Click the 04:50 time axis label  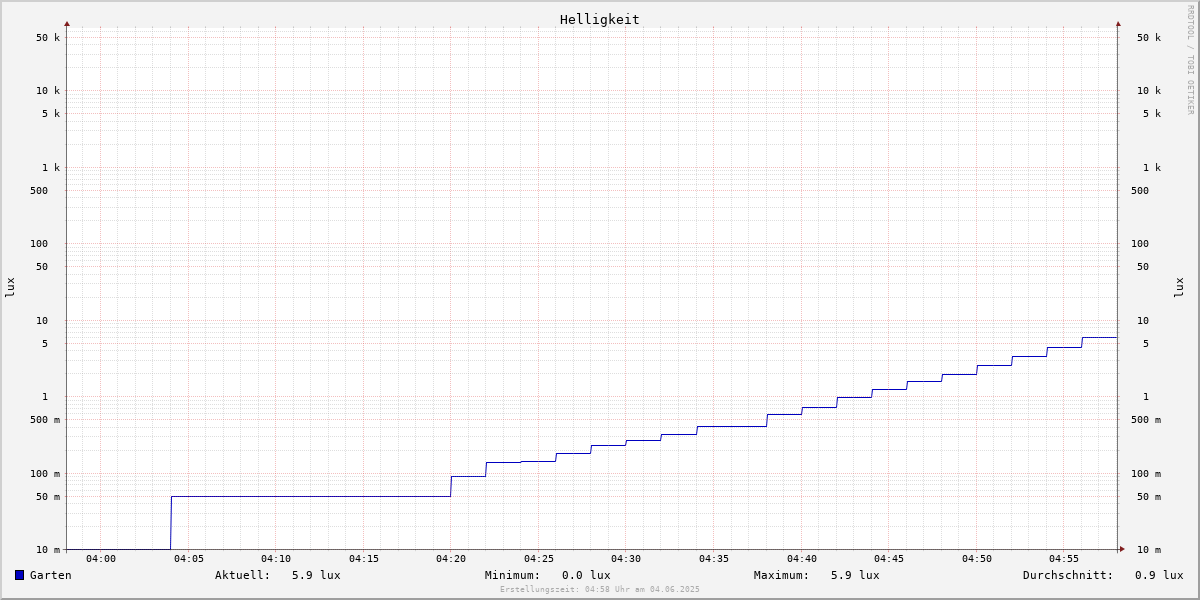tap(977, 559)
